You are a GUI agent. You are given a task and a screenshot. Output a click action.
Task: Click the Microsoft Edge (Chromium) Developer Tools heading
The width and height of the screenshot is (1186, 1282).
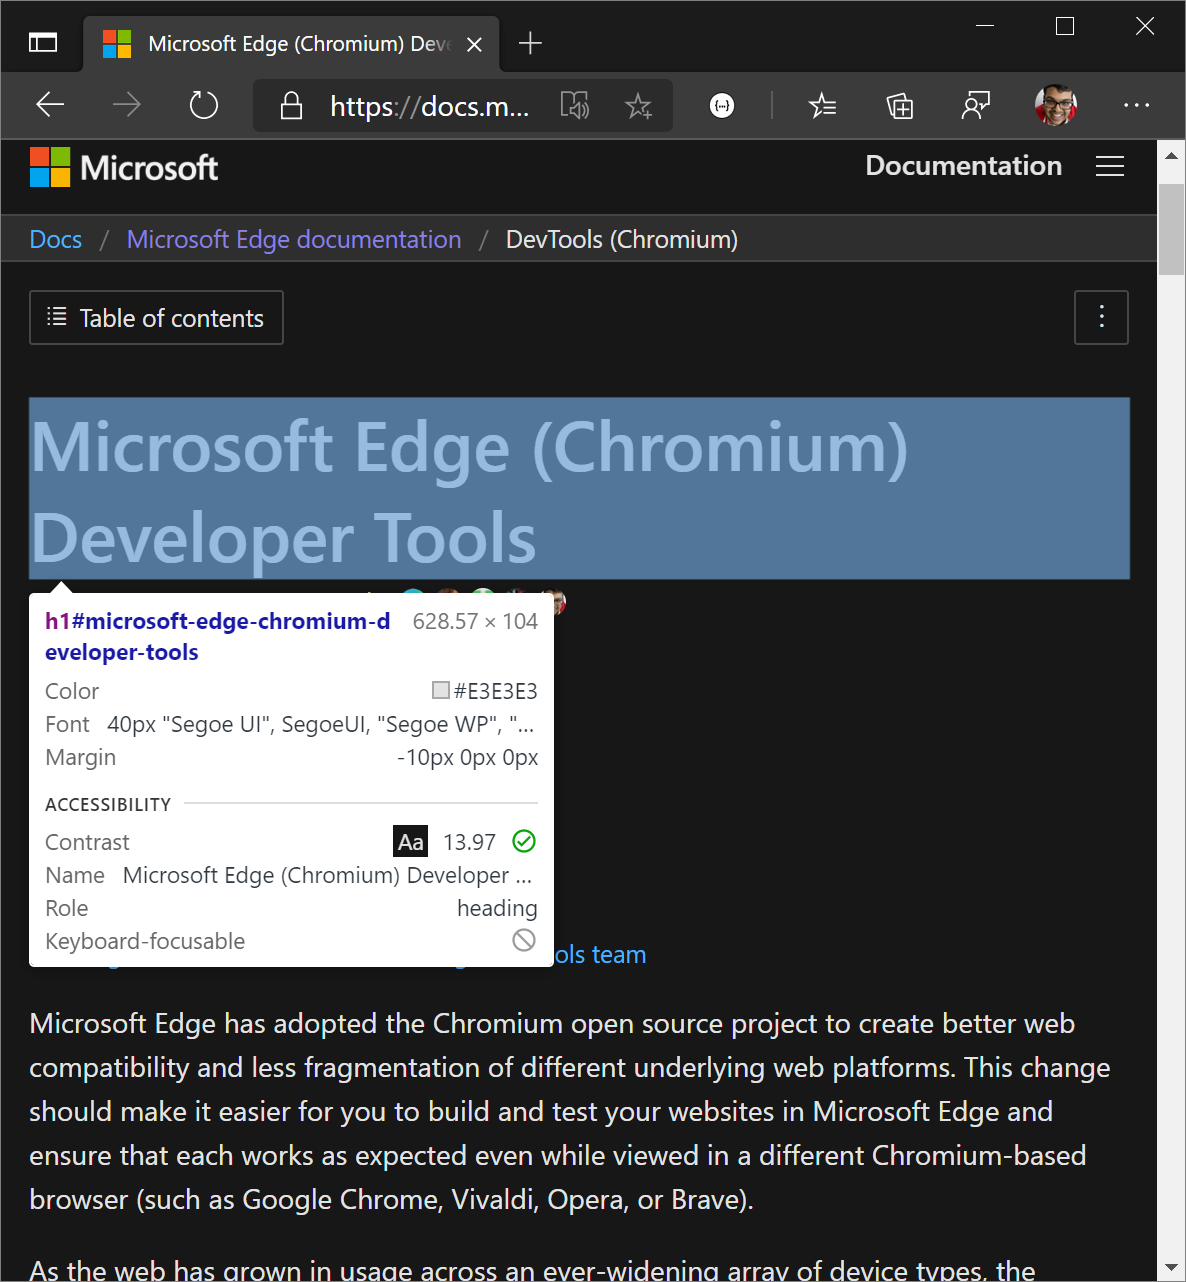tap(579, 489)
